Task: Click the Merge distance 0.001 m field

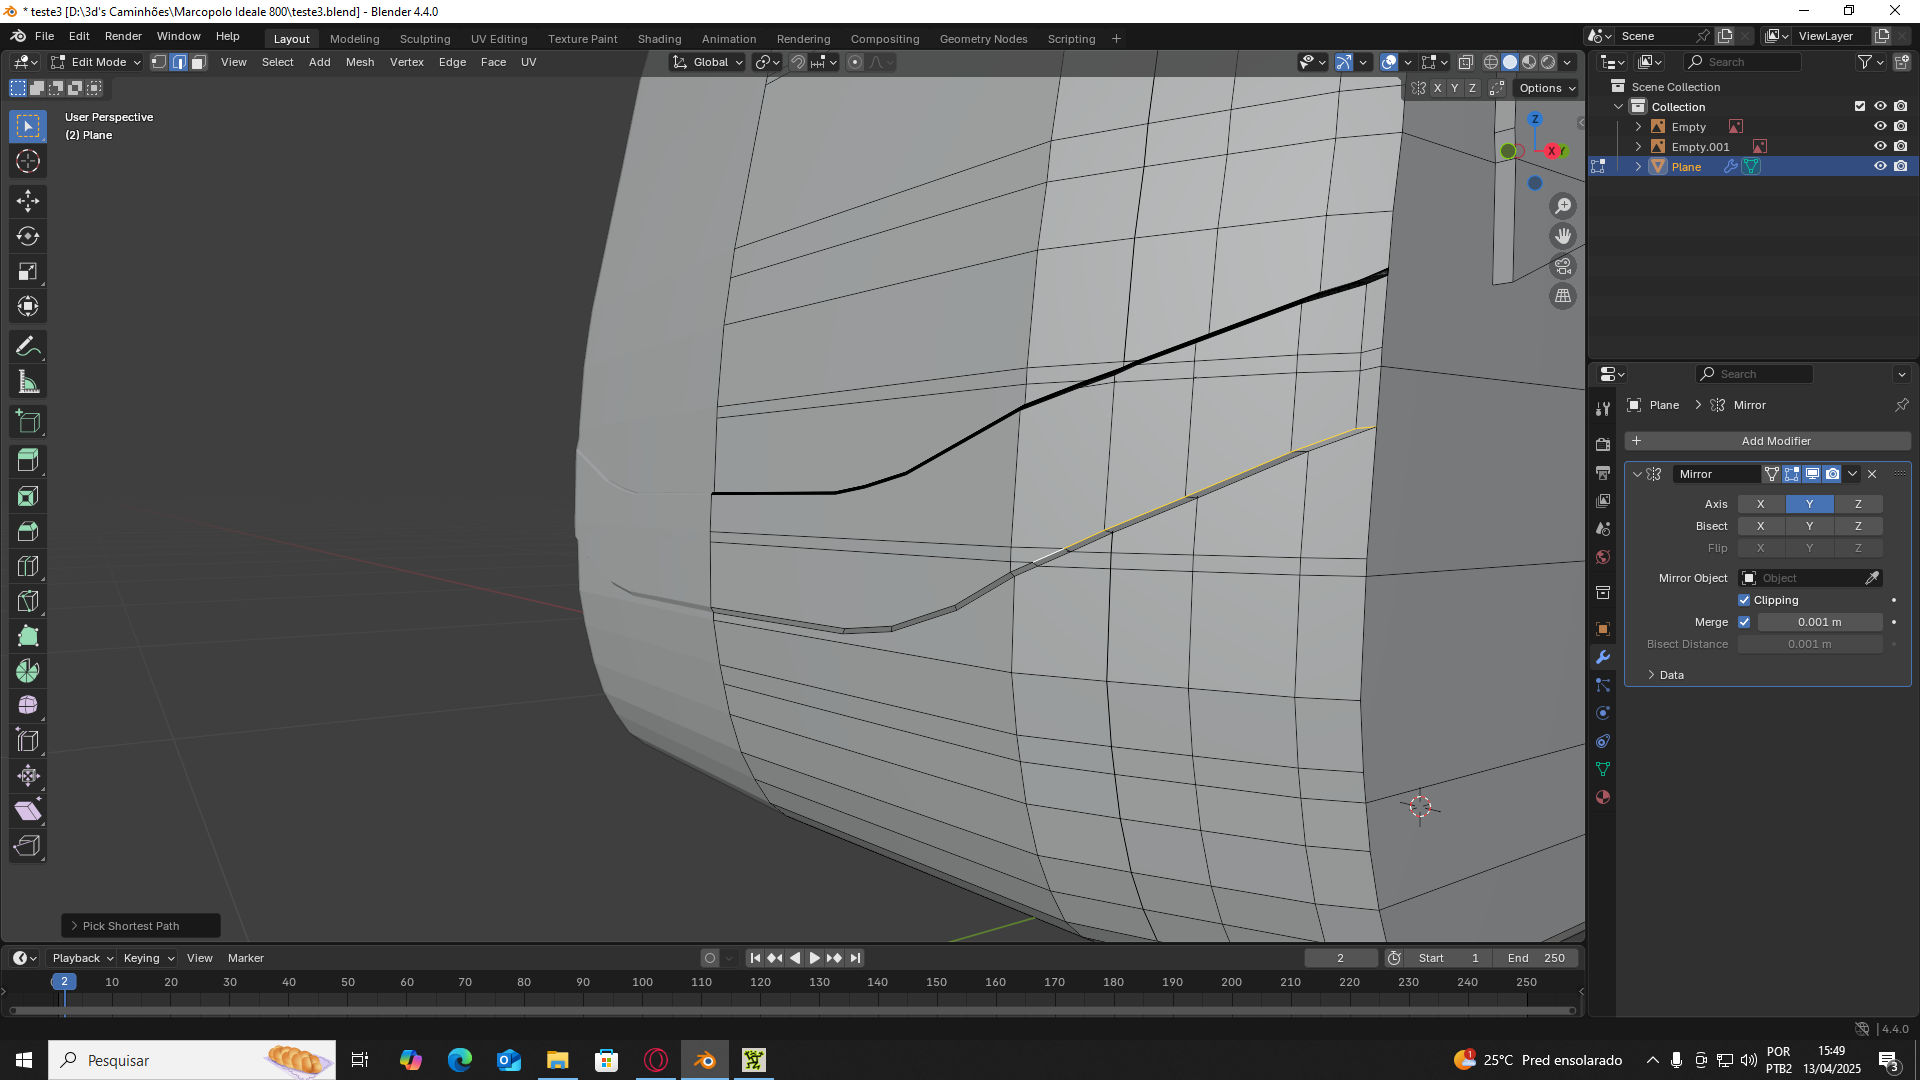Action: coord(1819,622)
